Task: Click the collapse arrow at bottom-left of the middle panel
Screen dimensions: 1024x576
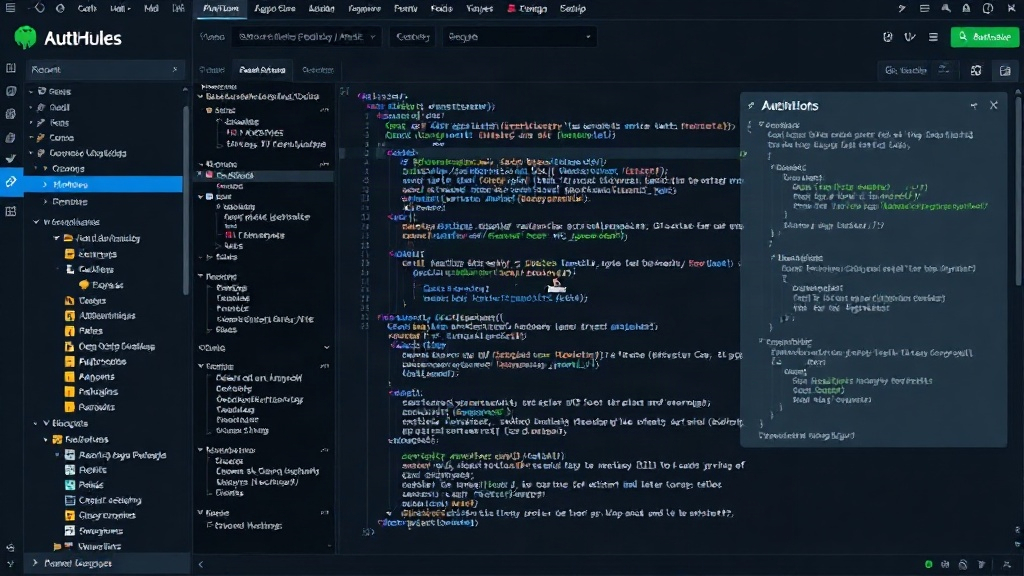Action: (x=200, y=564)
